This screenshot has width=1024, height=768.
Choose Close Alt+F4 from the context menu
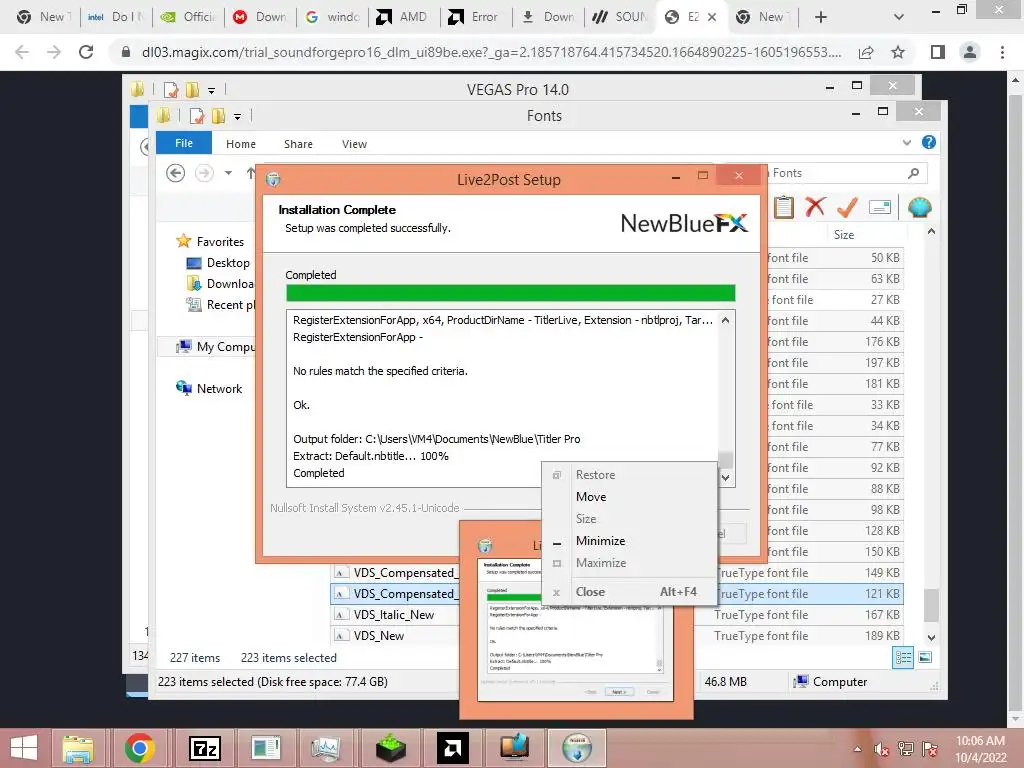coord(630,592)
